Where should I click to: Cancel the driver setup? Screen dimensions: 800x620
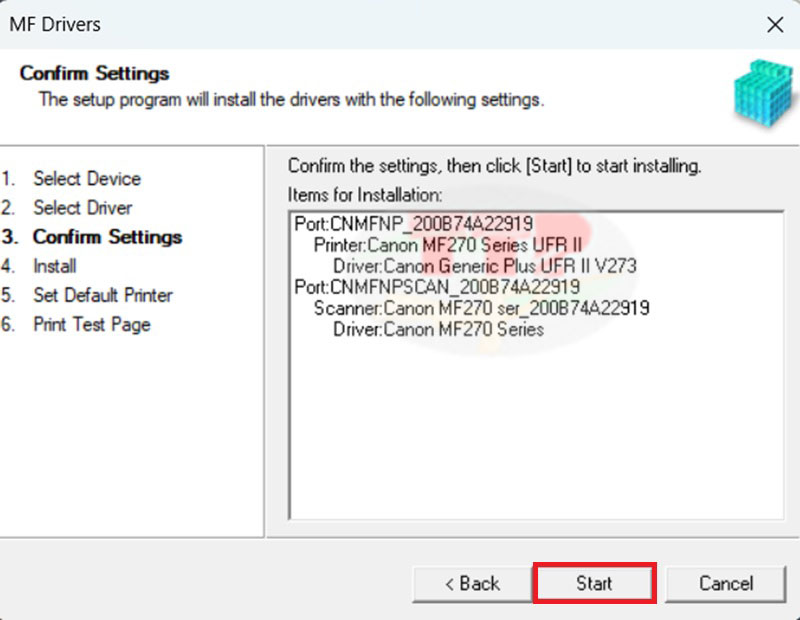point(725,583)
